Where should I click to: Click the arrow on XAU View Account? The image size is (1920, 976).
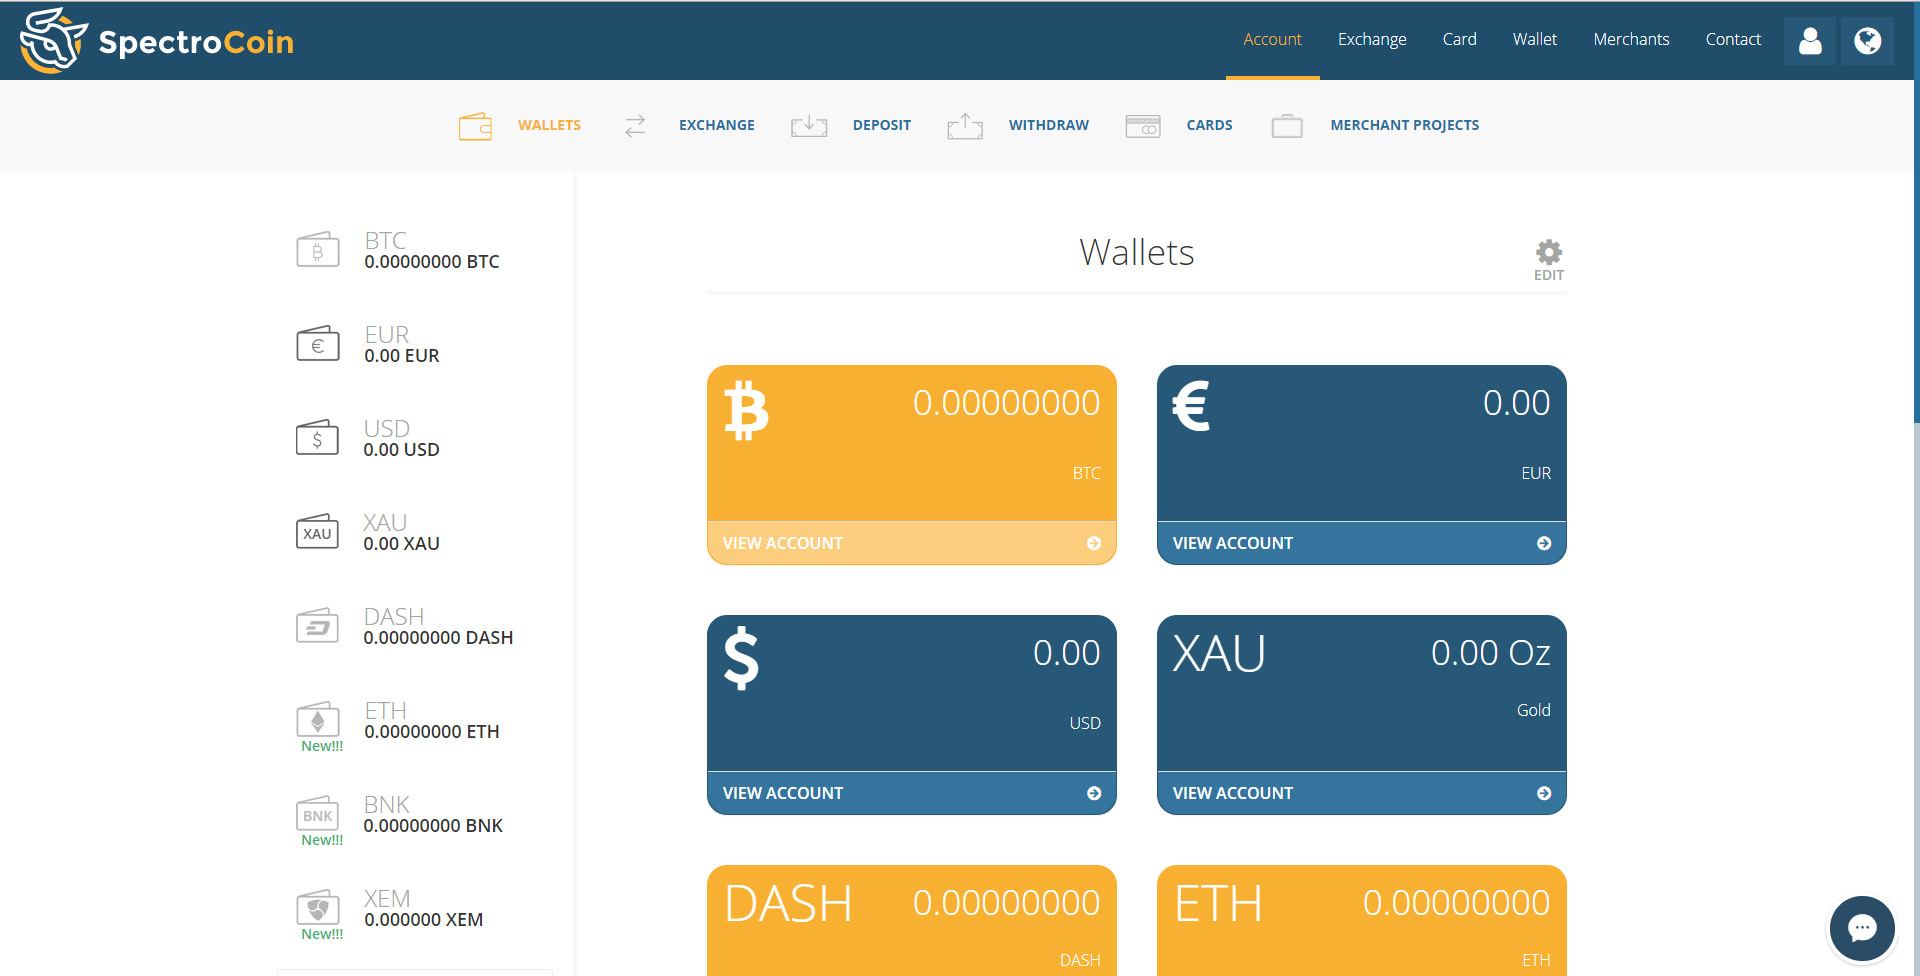(1544, 793)
